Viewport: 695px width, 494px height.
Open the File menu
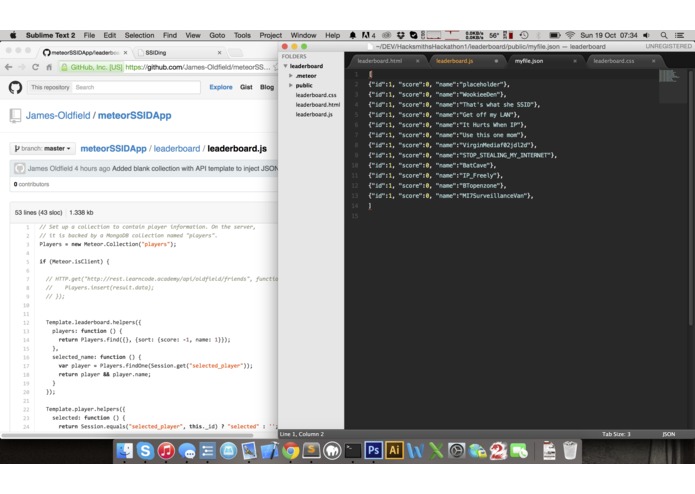pyautogui.click(x=90, y=35)
